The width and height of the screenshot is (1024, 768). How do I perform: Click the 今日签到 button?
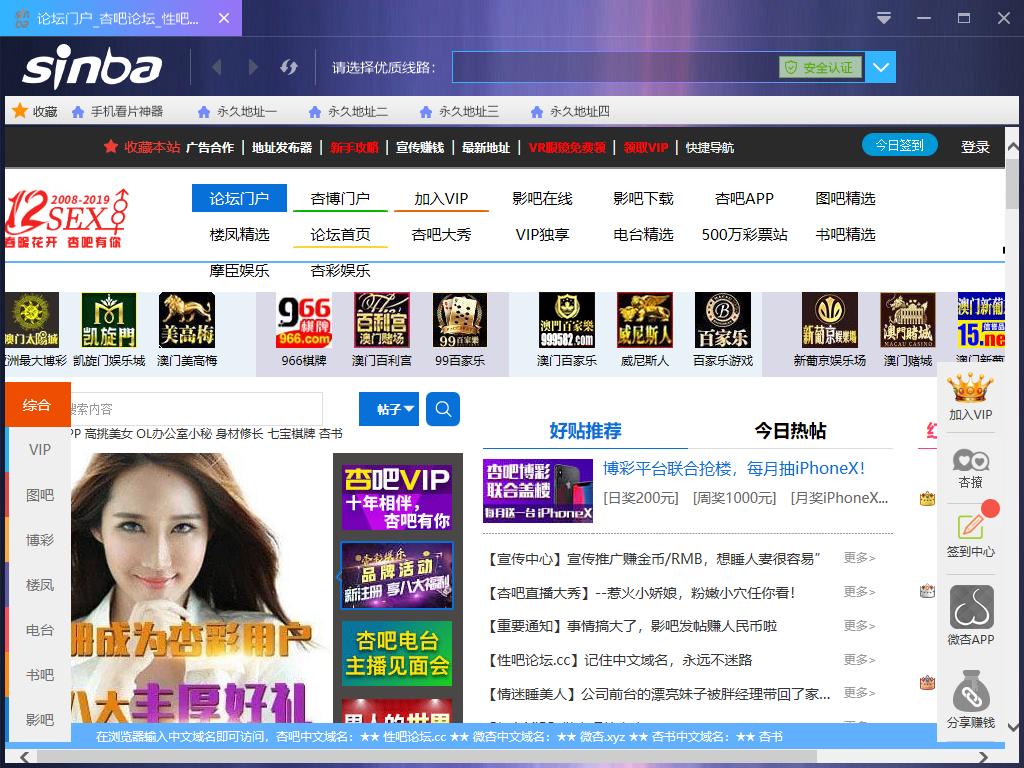click(899, 145)
